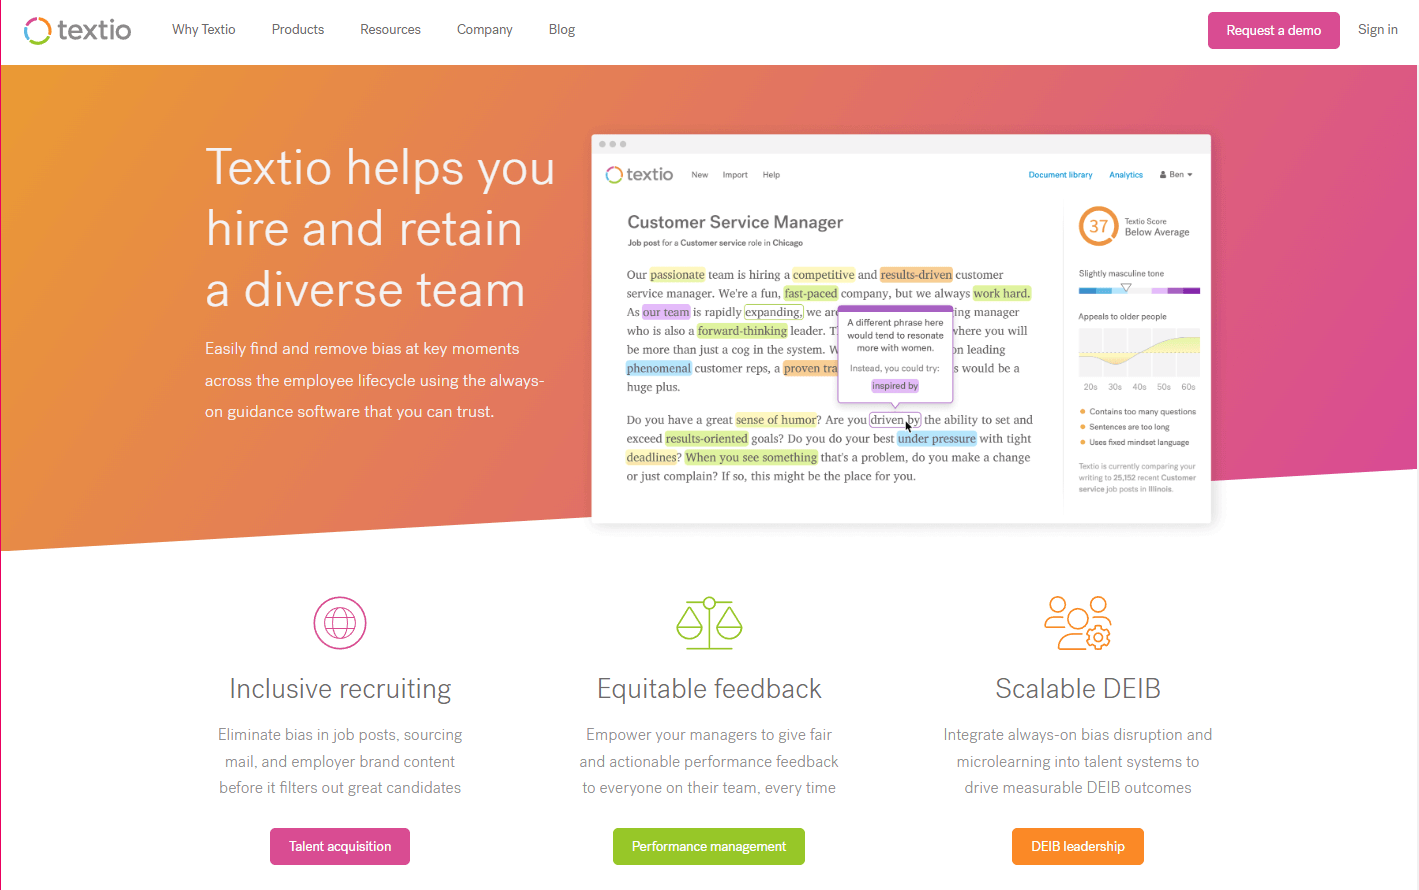Viewport: 1419px width, 890px height.
Task: Click the Equitable feedback heading
Action: tap(709, 689)
